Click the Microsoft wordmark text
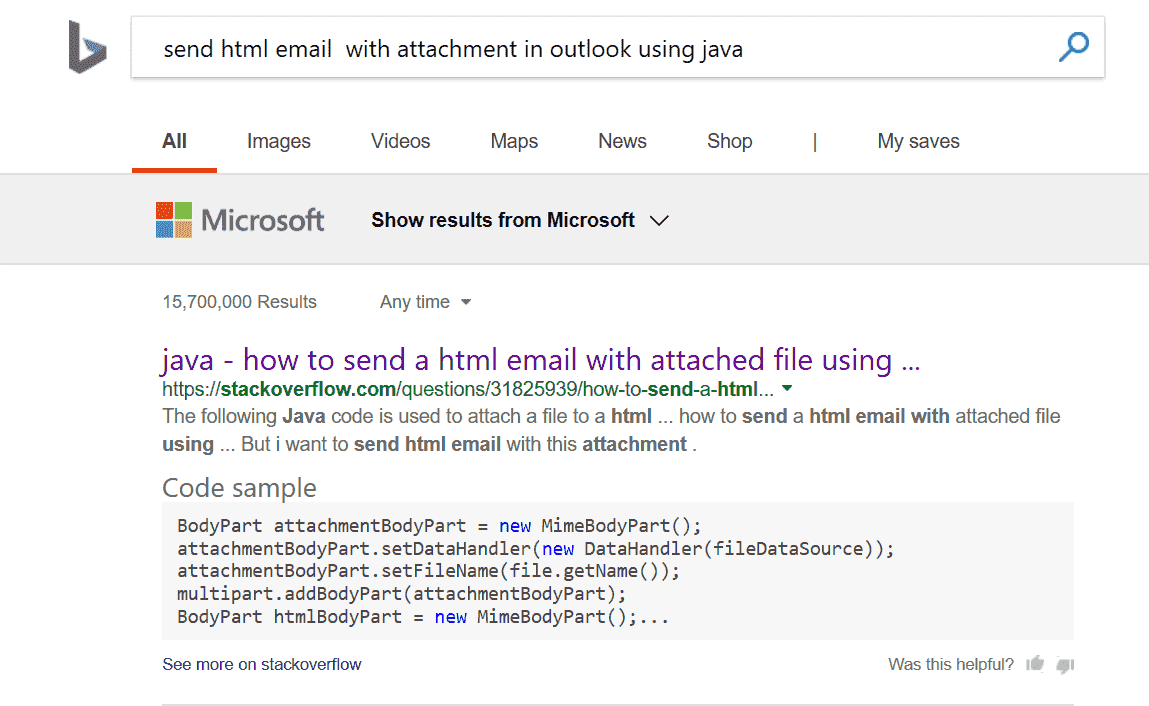Screen dimensions: 1149x706 (262, 220)
